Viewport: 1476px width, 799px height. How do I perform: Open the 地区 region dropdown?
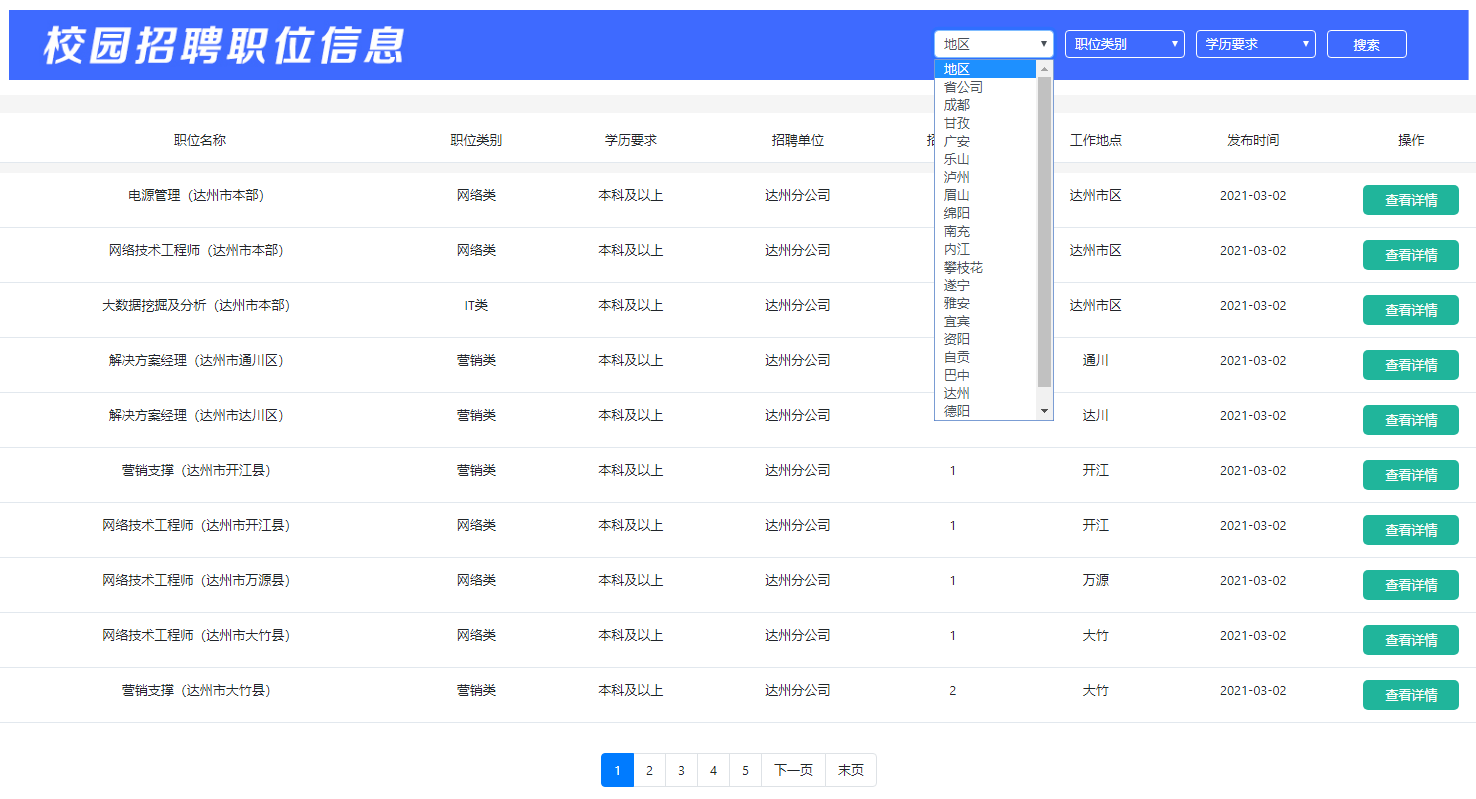(994, 44)
